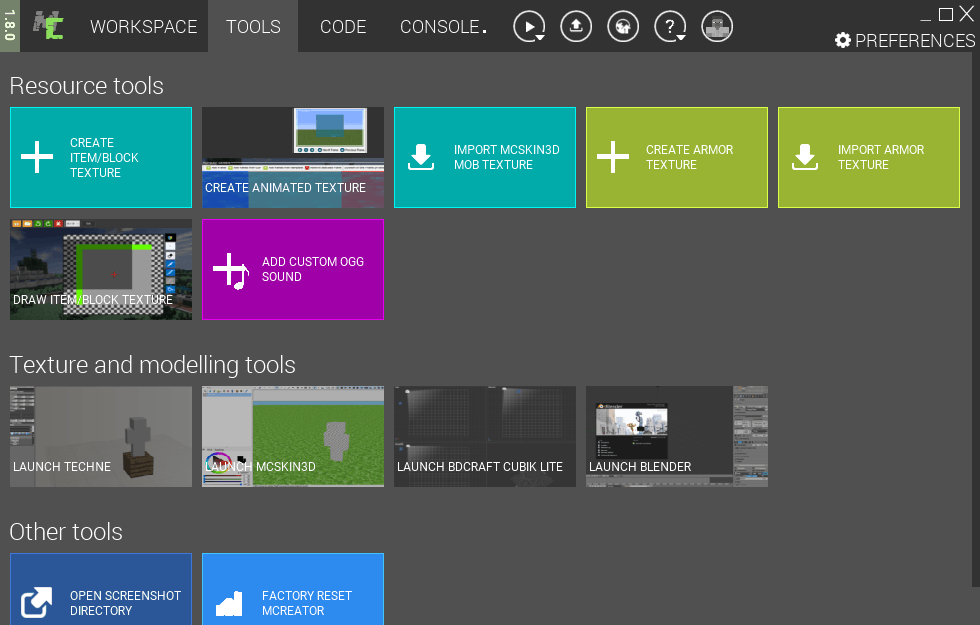Open the help question mark menu
The height and width of the screenshot is (625, 980).
[669, 27]
